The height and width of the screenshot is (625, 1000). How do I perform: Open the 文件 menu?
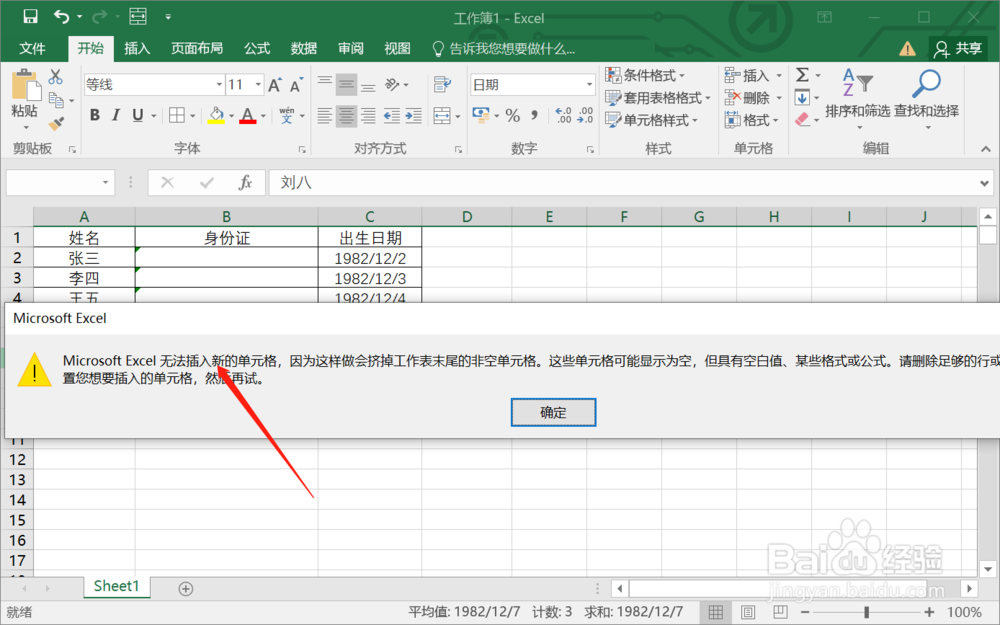point(32,48)
